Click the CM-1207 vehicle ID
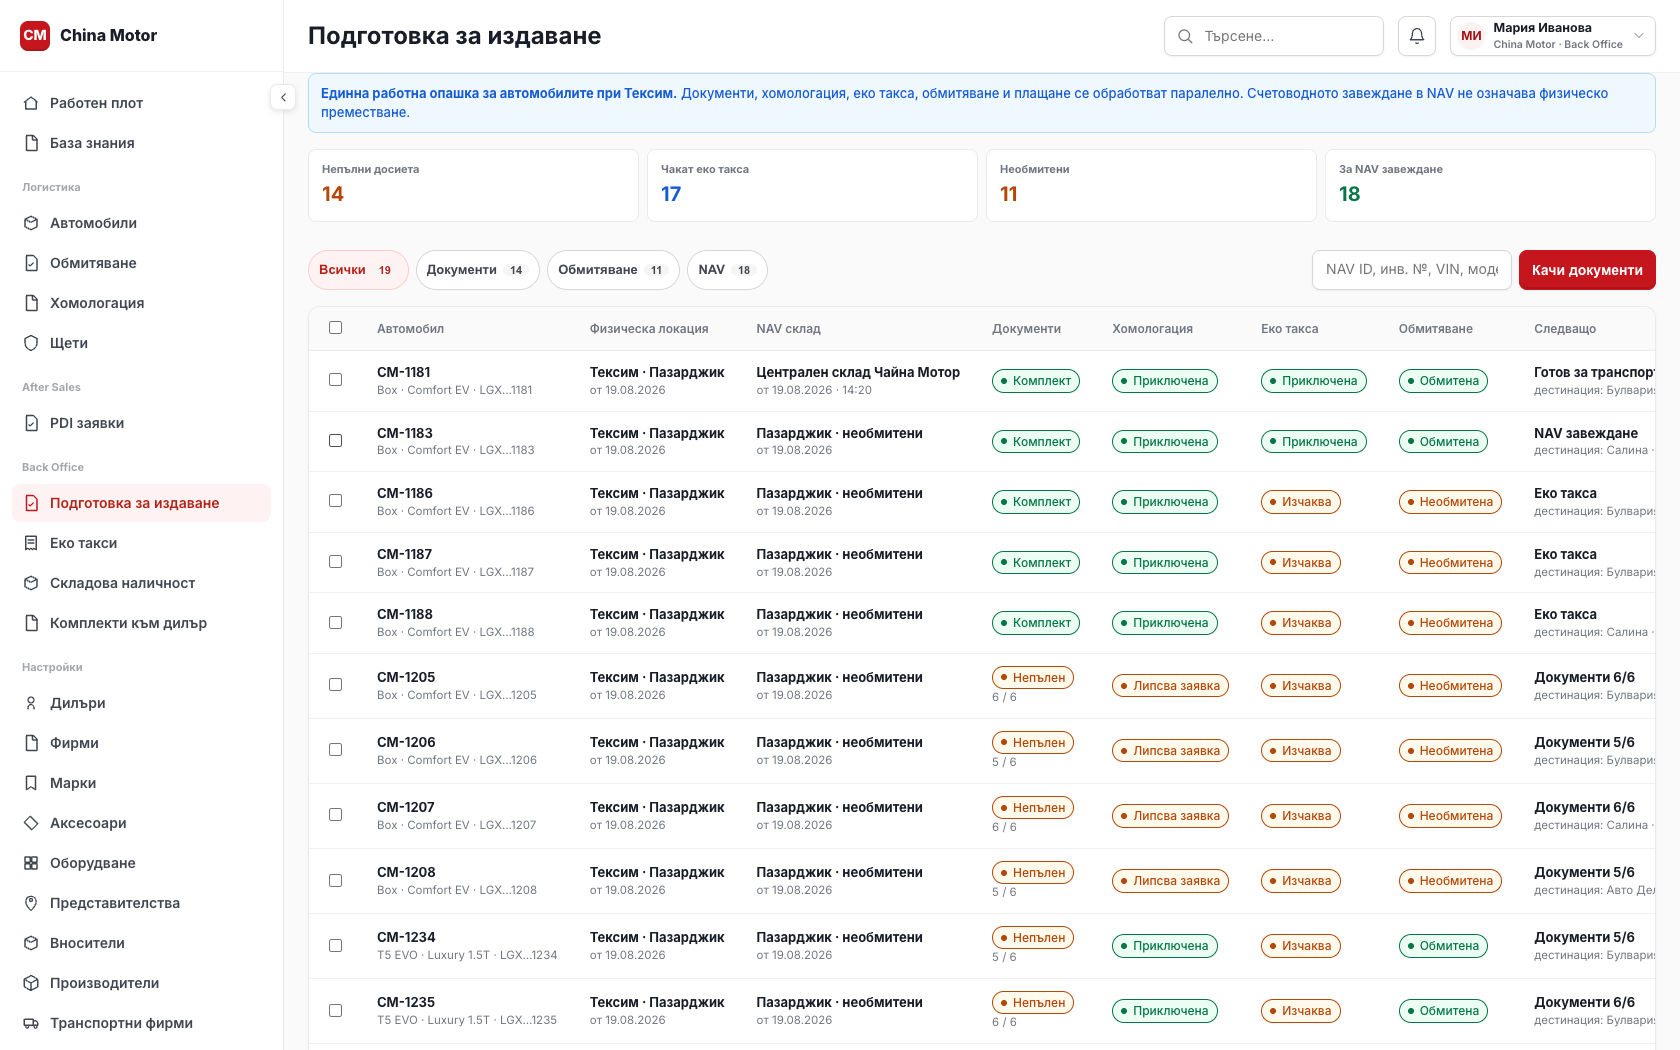Image resolution: width=1680 pixels, height=1050 pixels. click(x=406, y=807)
